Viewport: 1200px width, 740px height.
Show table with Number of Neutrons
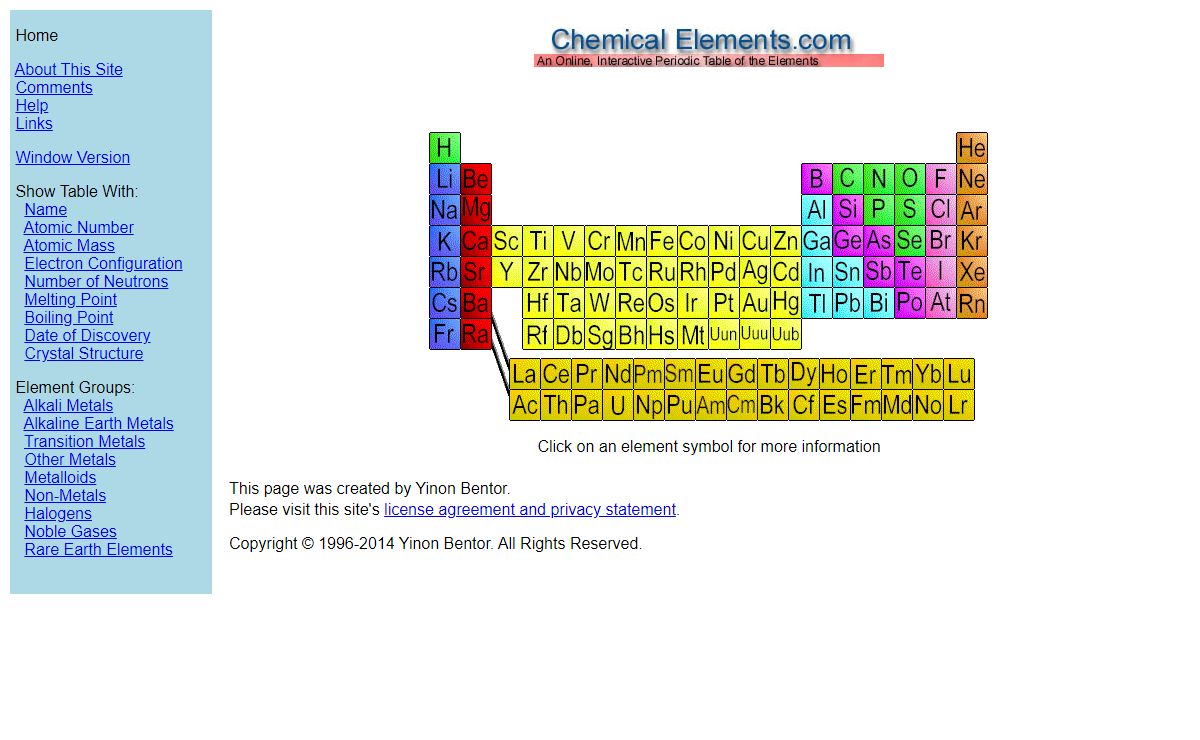pyautogui.click(x=97, y=282)
